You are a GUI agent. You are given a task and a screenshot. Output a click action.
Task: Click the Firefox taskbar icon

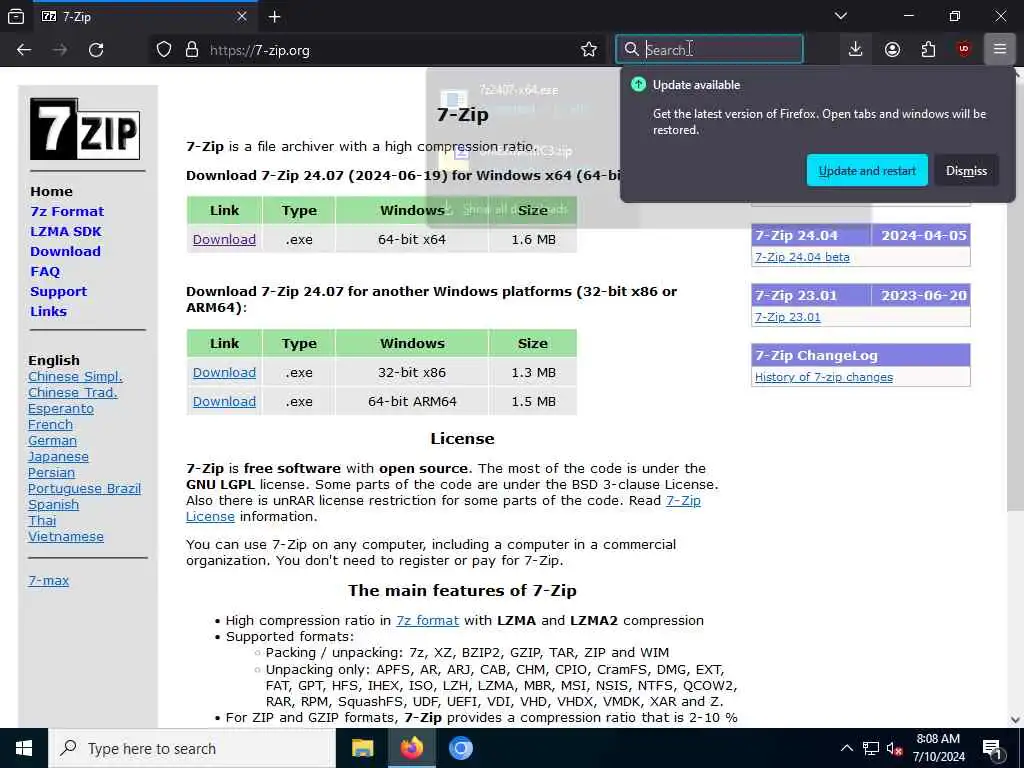[411, 748]
